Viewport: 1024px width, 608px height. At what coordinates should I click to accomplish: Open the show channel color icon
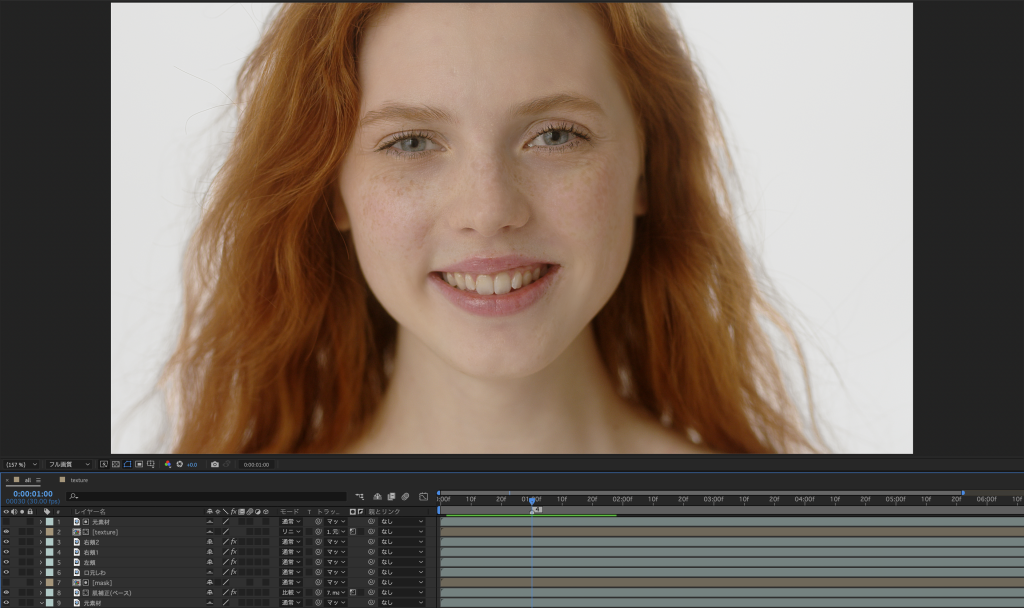click(x=168, y=464)
